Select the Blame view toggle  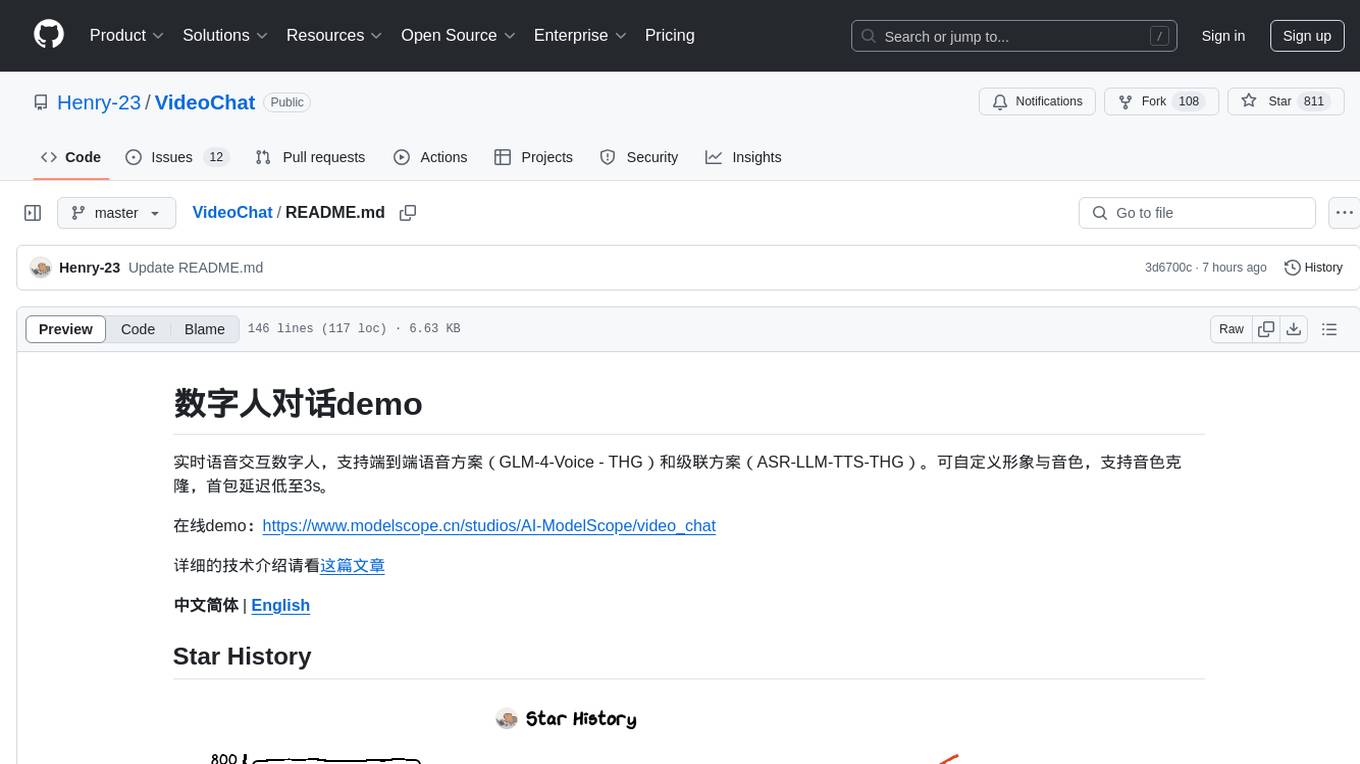point(204,329)
